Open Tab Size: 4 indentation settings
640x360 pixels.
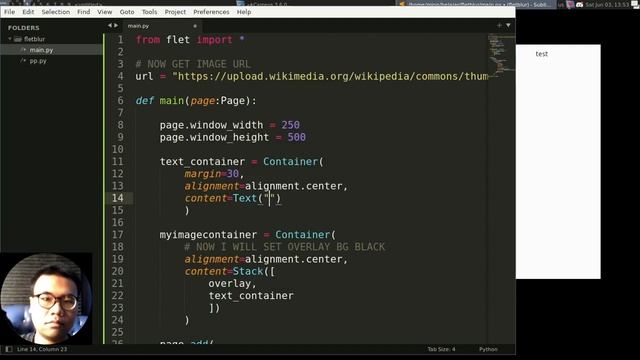(441, 349)
